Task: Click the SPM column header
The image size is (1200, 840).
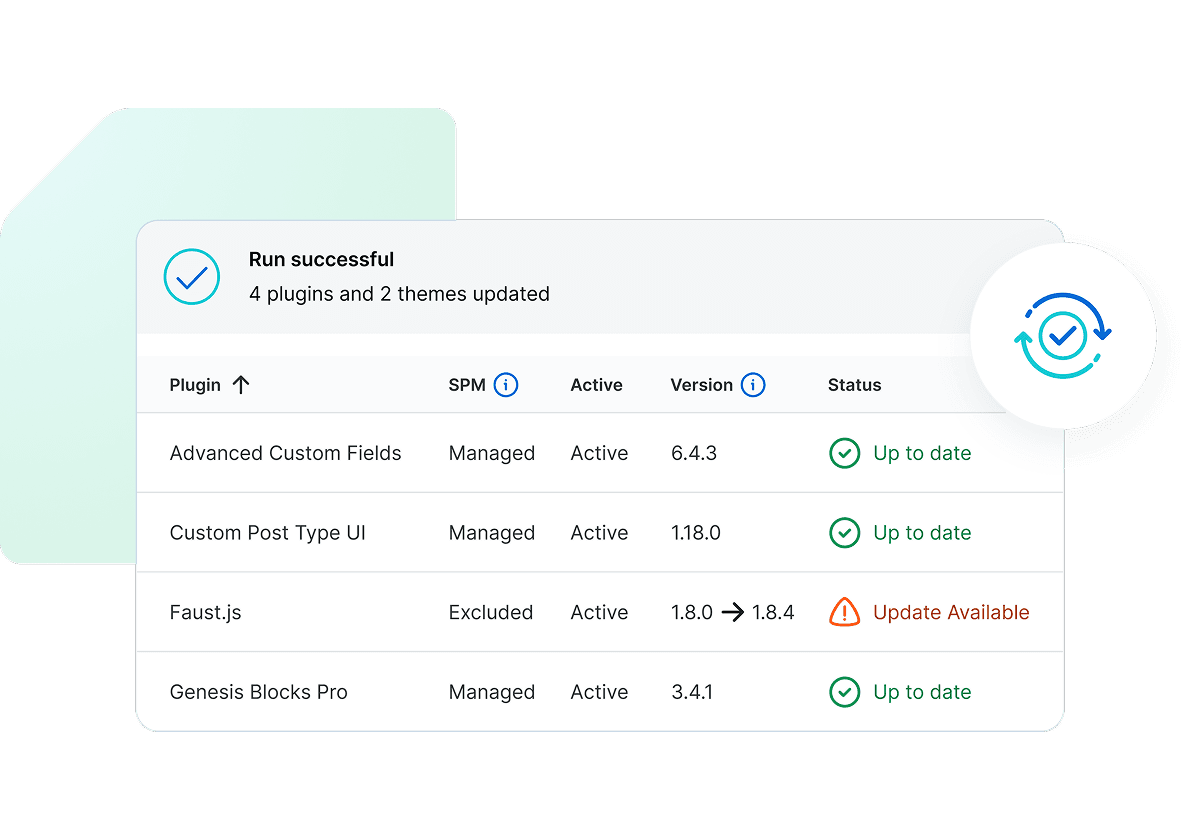Action: click(x=466, y=385)
